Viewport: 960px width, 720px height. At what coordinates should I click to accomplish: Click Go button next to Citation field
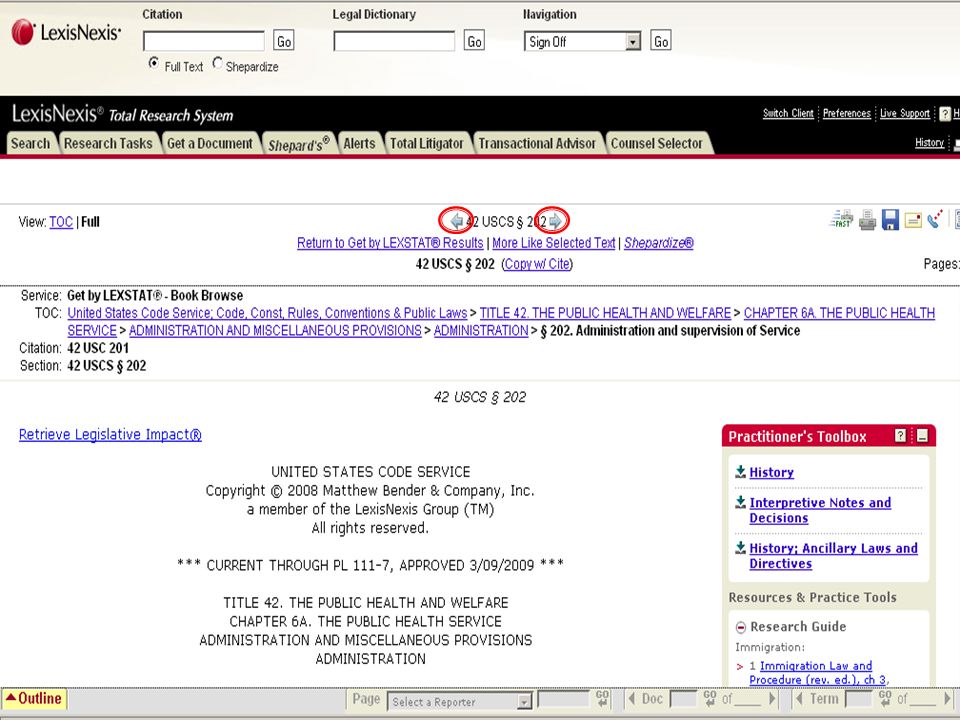point(283,41)
